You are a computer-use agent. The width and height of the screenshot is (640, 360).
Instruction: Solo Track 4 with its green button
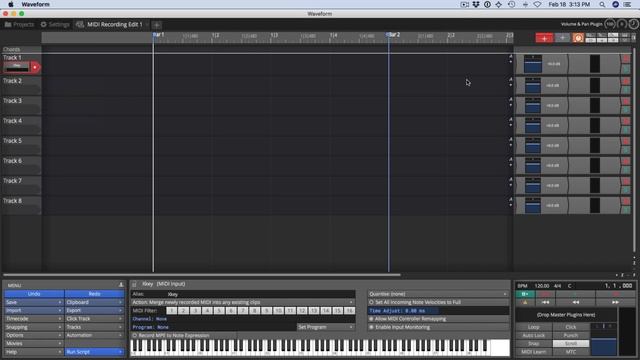[x=625, y=130]
